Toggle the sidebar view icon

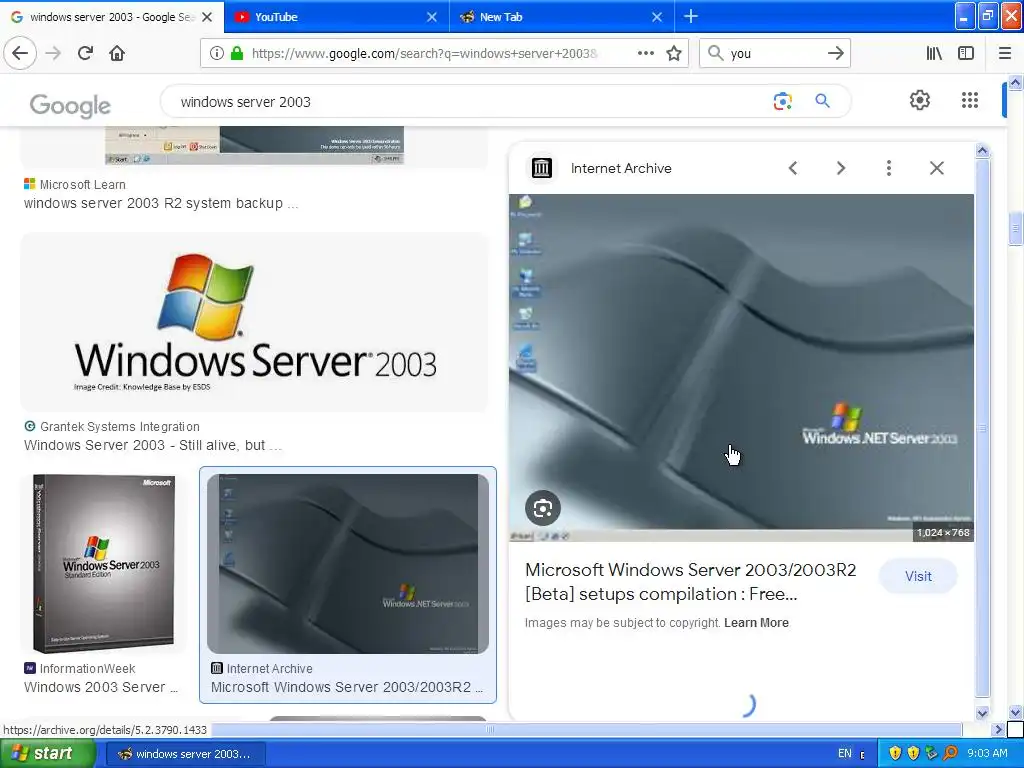(x=966, y=53)
